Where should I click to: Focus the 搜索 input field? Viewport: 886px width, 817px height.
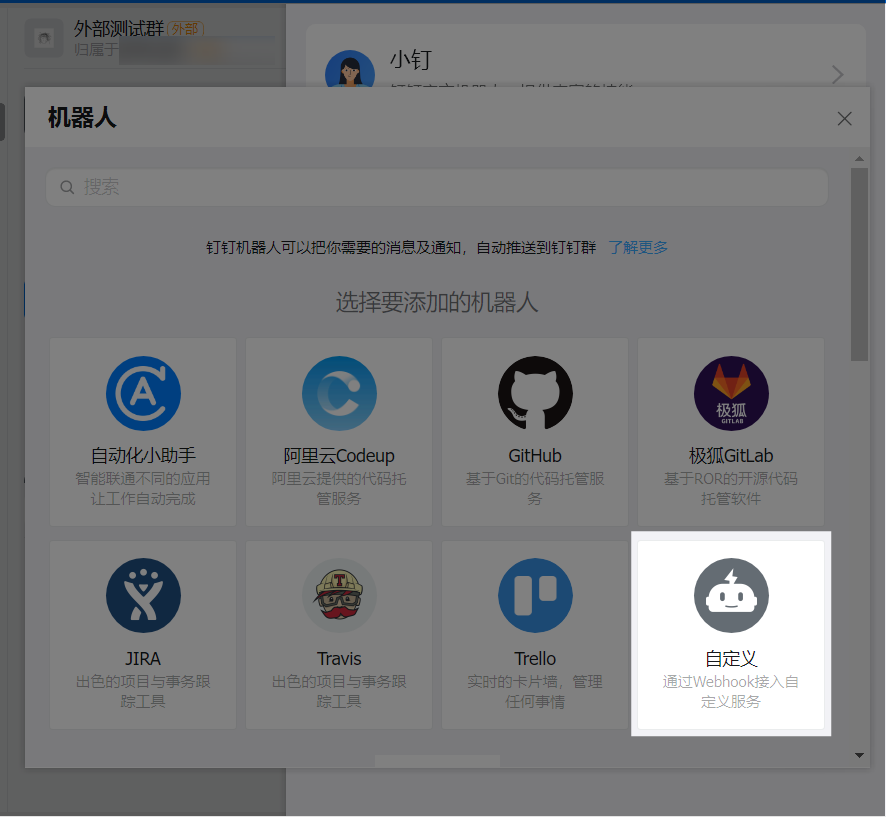coord(437,188)
